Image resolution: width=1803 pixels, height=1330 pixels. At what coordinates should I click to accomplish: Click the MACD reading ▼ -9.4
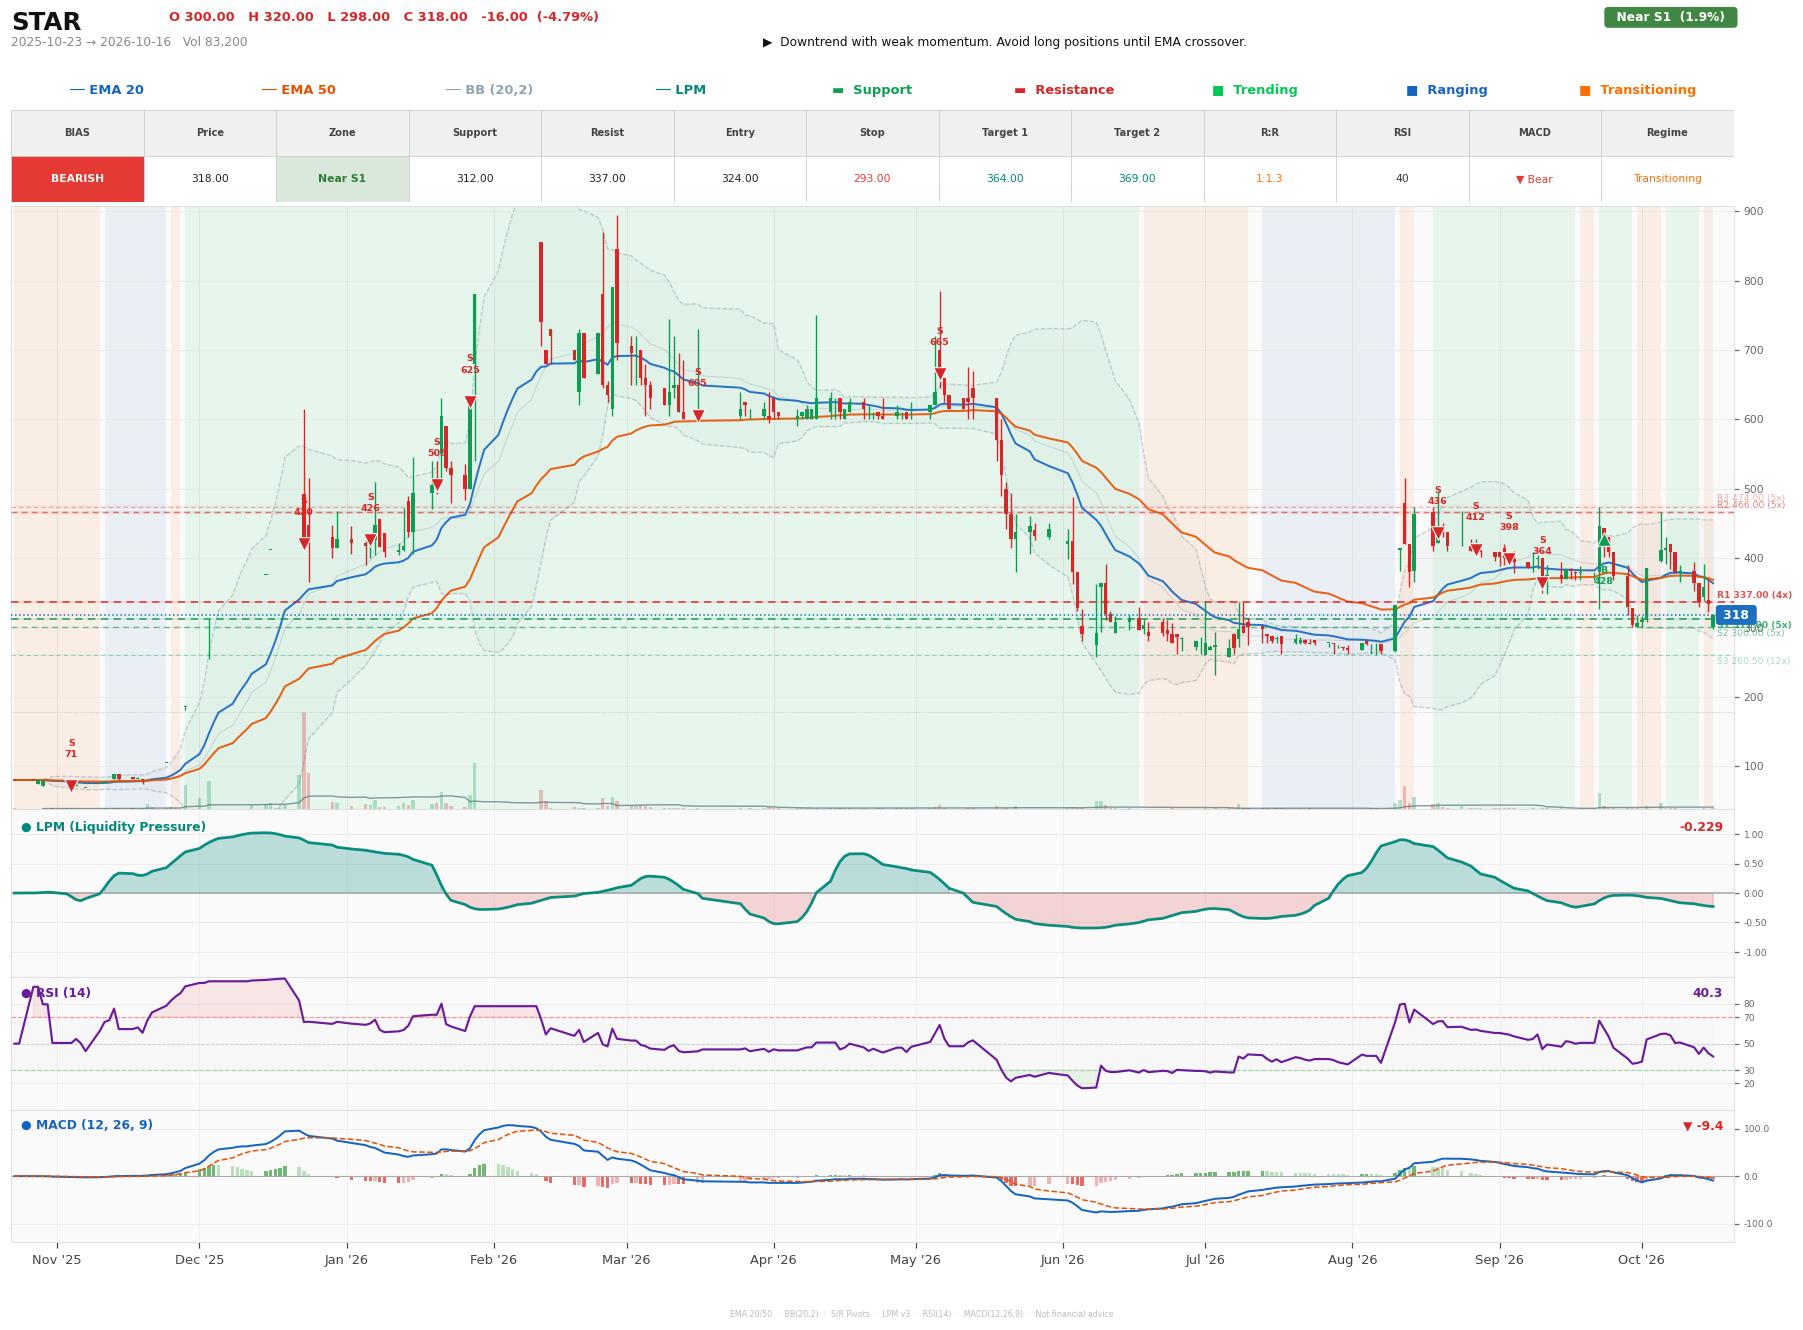coord(1703,1126)
